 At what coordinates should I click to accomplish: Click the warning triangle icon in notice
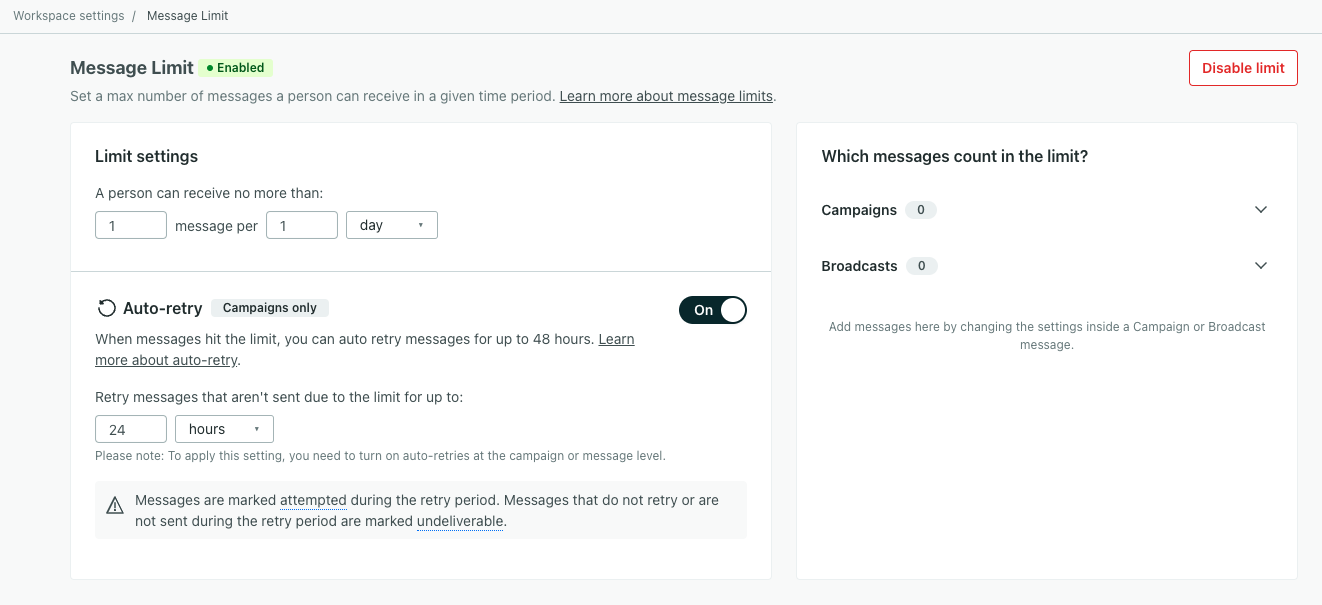[x=115, y=505]
